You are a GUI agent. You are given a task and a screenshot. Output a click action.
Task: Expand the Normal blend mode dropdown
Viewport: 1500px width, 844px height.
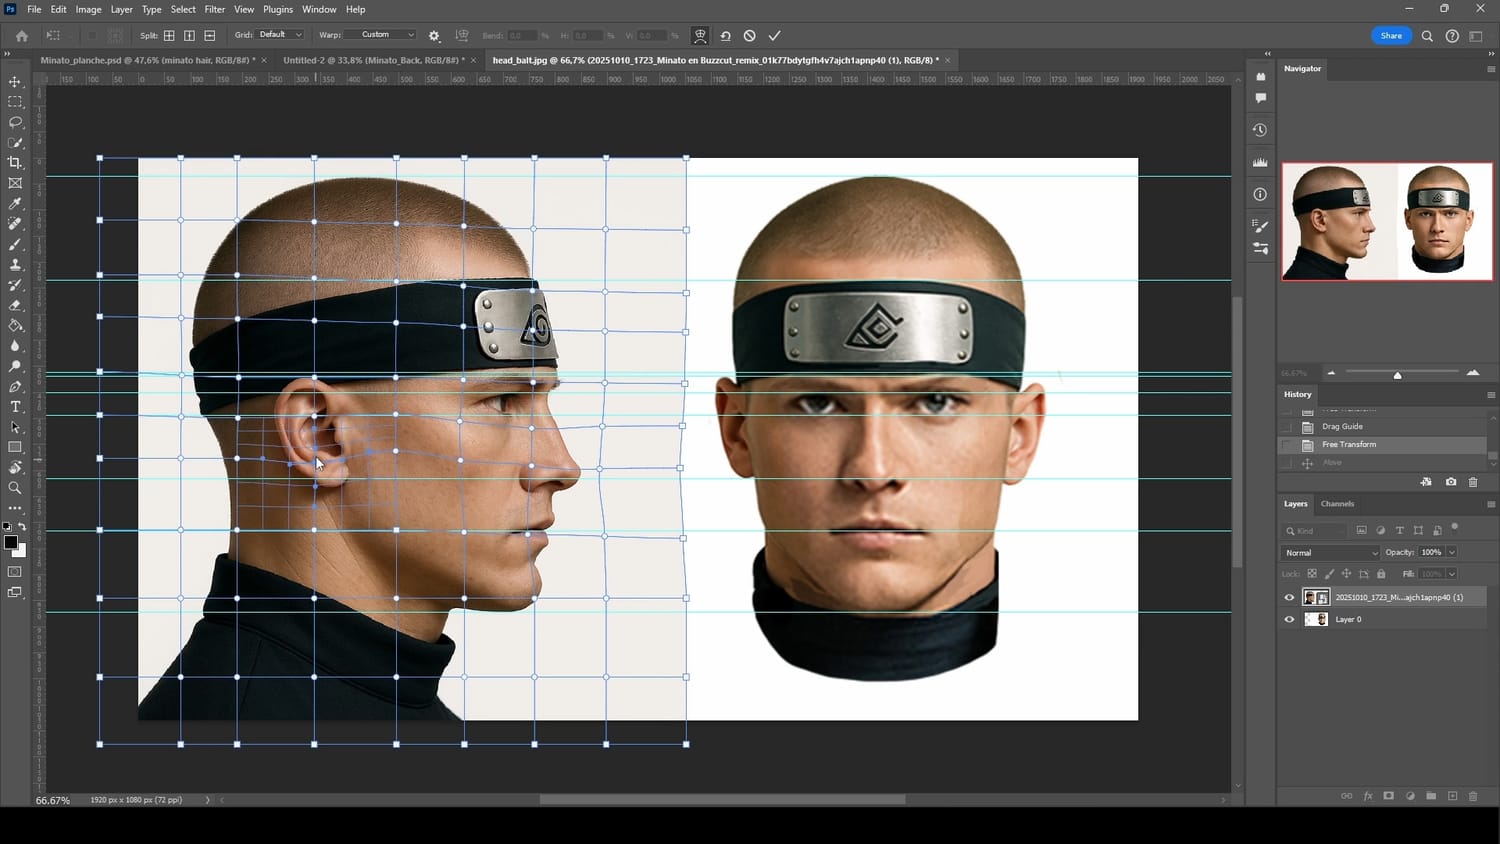click(x=1331, y=553)
